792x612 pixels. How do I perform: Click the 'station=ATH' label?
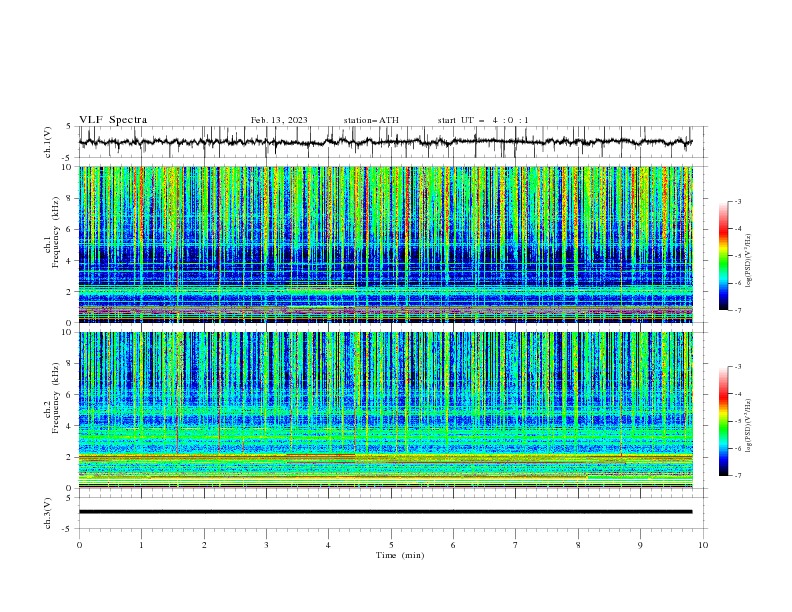371,120
